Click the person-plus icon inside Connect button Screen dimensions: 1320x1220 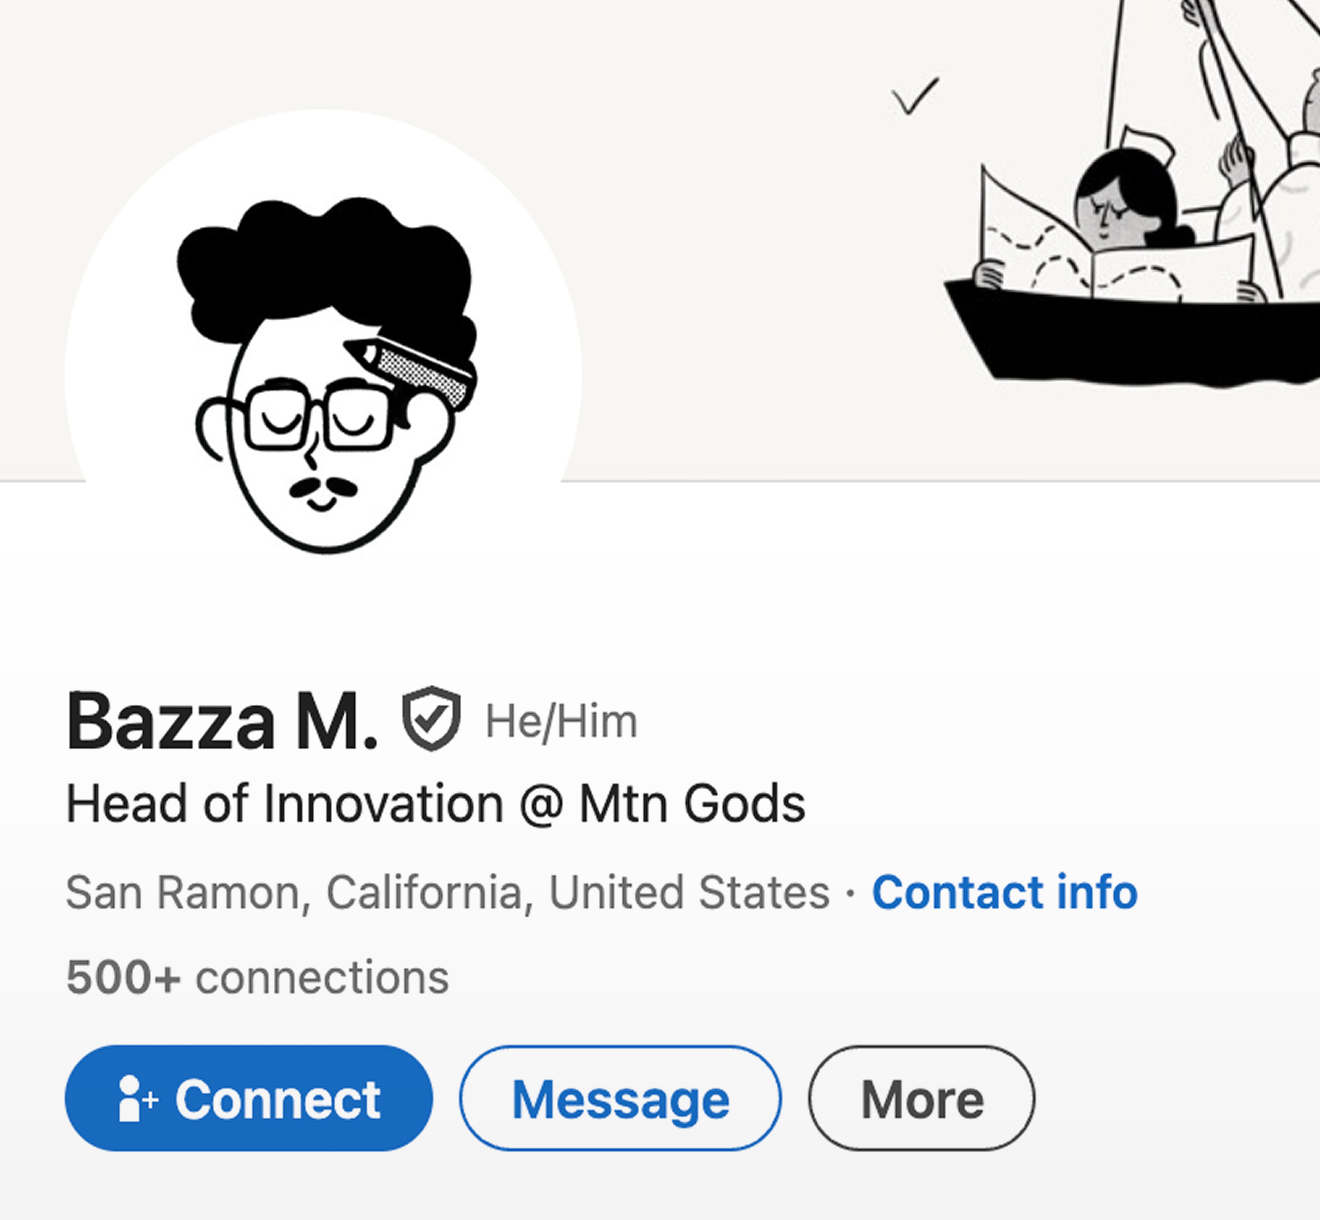click(x=136, y=1099)
